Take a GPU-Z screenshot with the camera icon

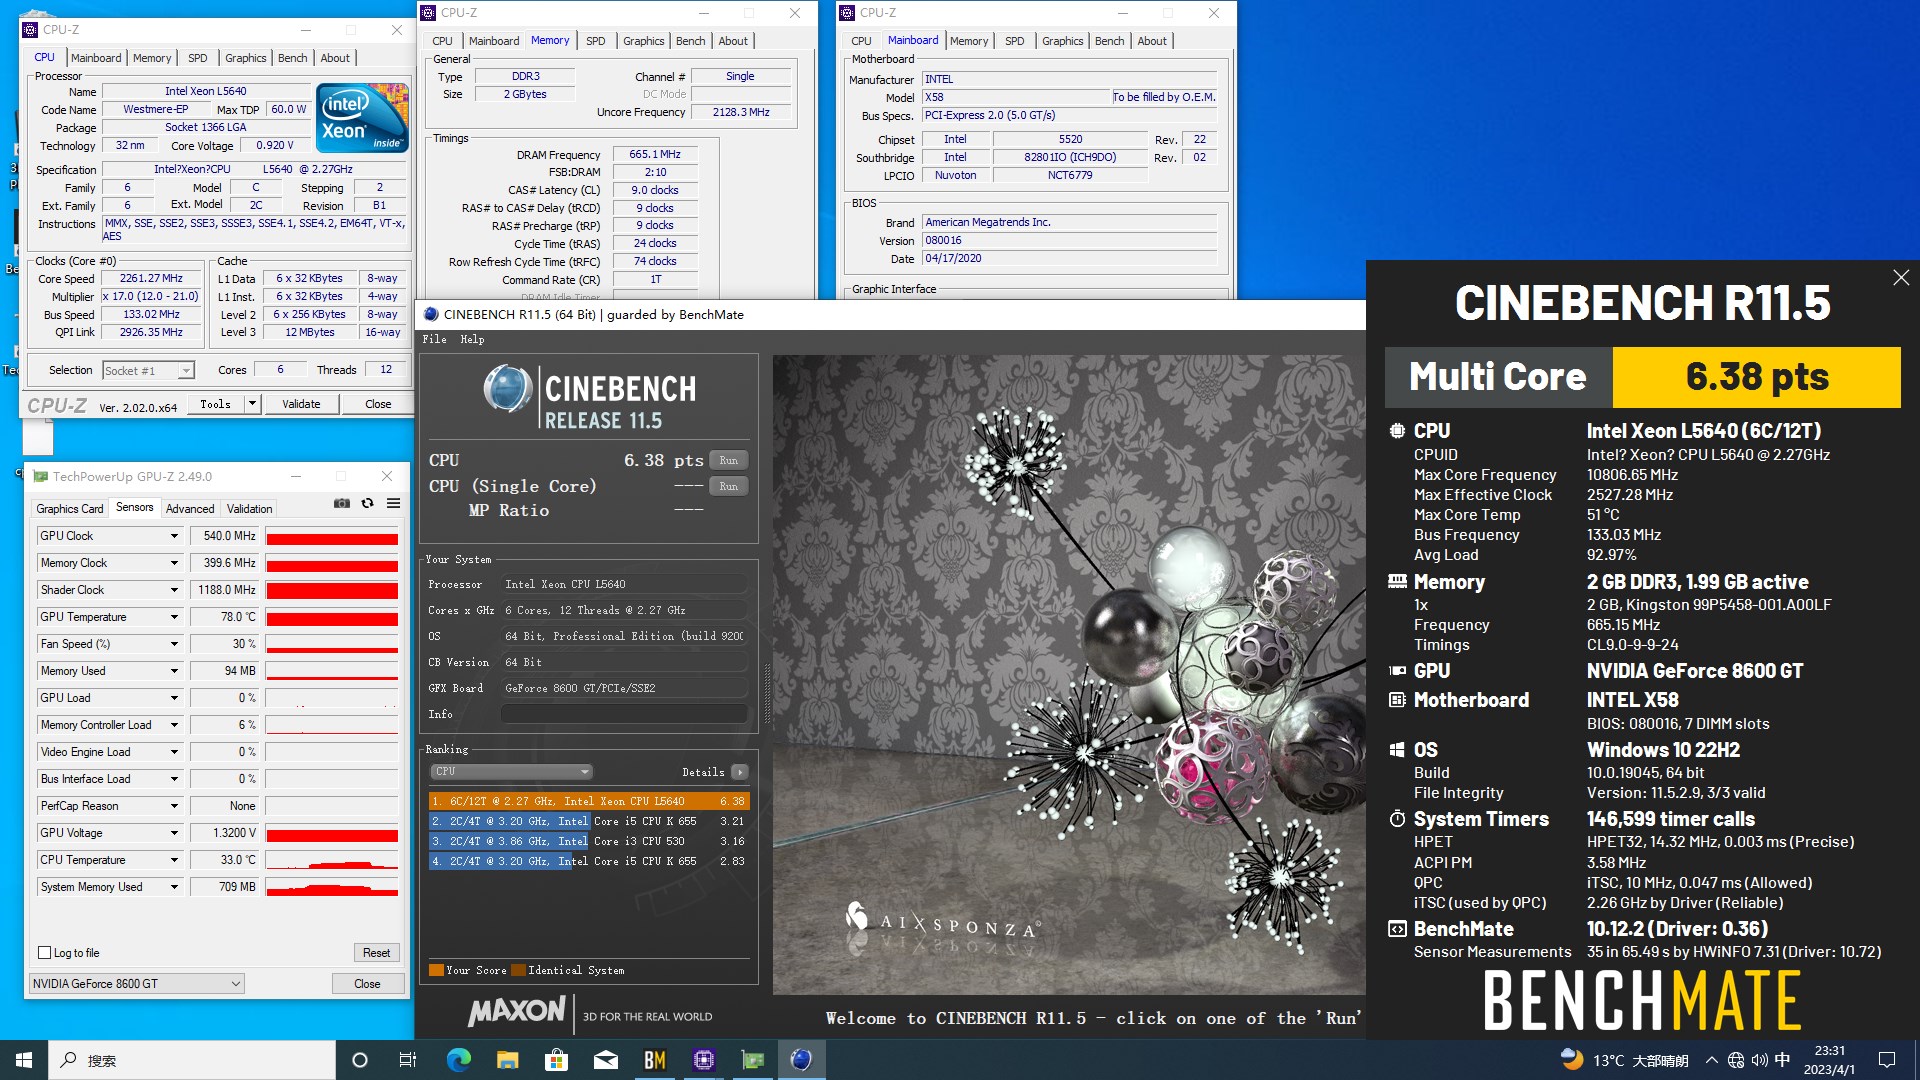pyautogui.click(x=342, y=504)
